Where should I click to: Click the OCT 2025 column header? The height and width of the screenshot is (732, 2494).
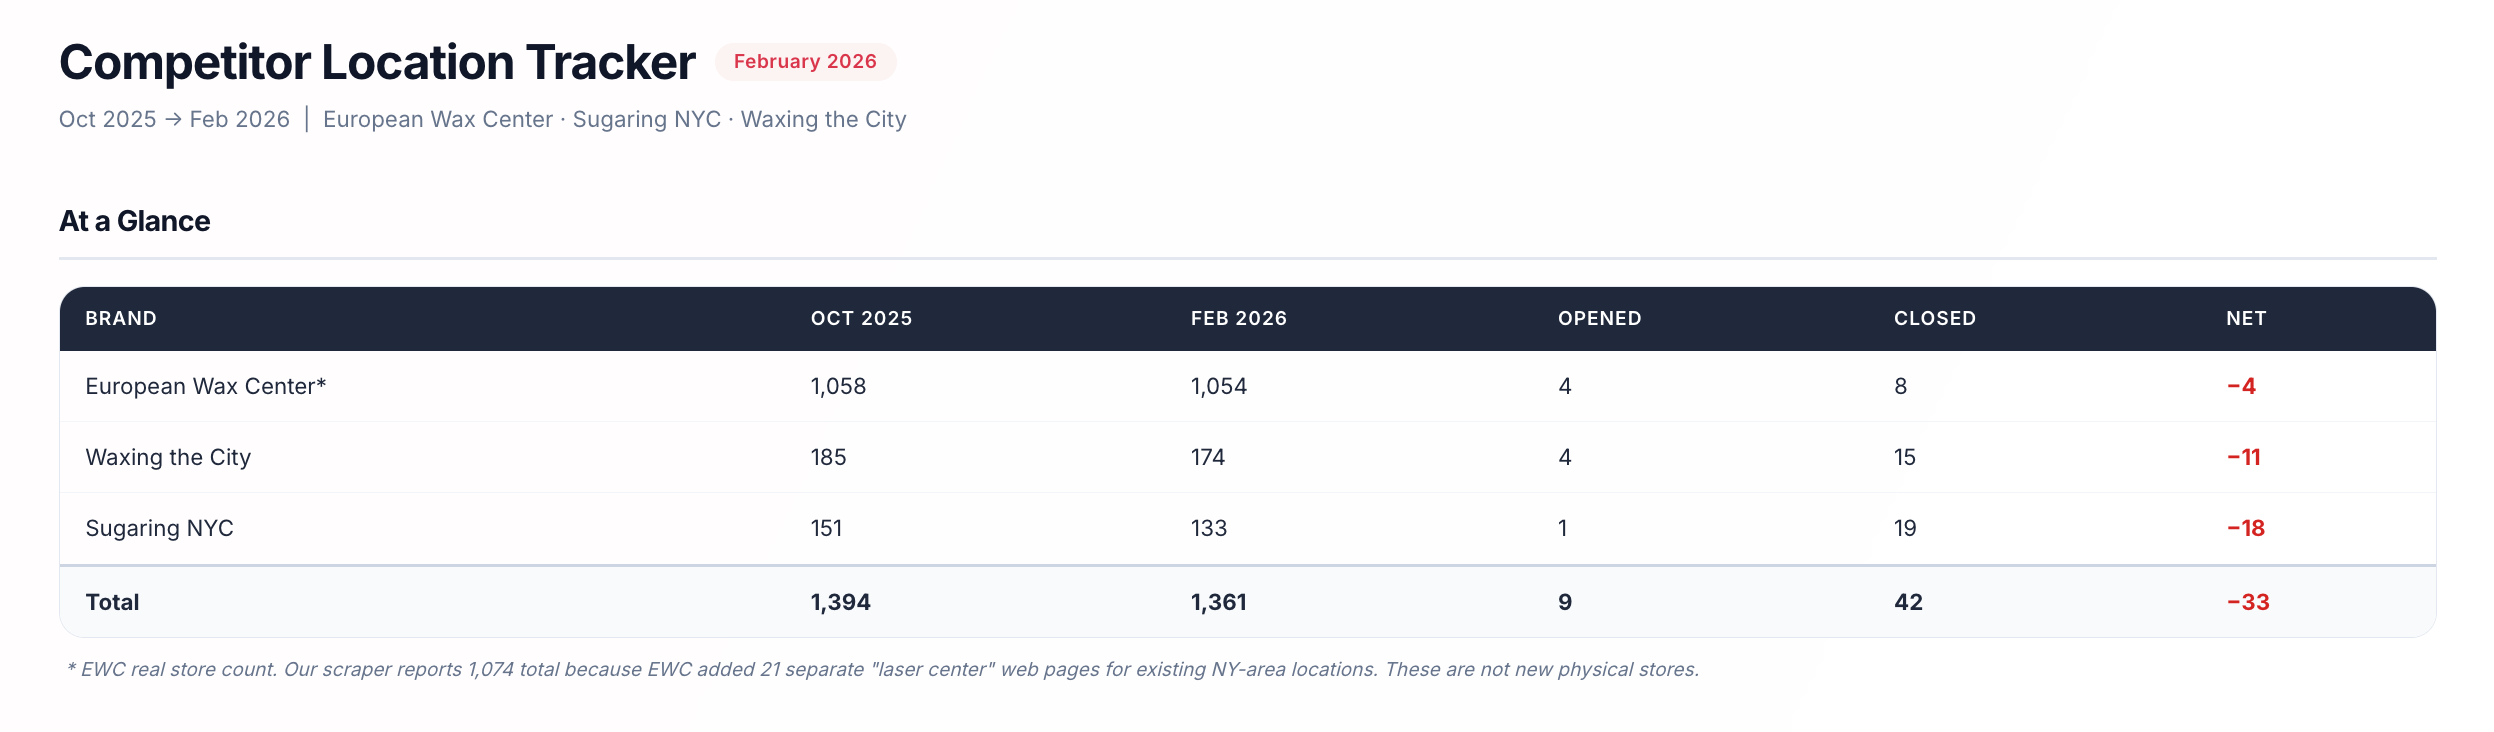click(x=861, y=318)
